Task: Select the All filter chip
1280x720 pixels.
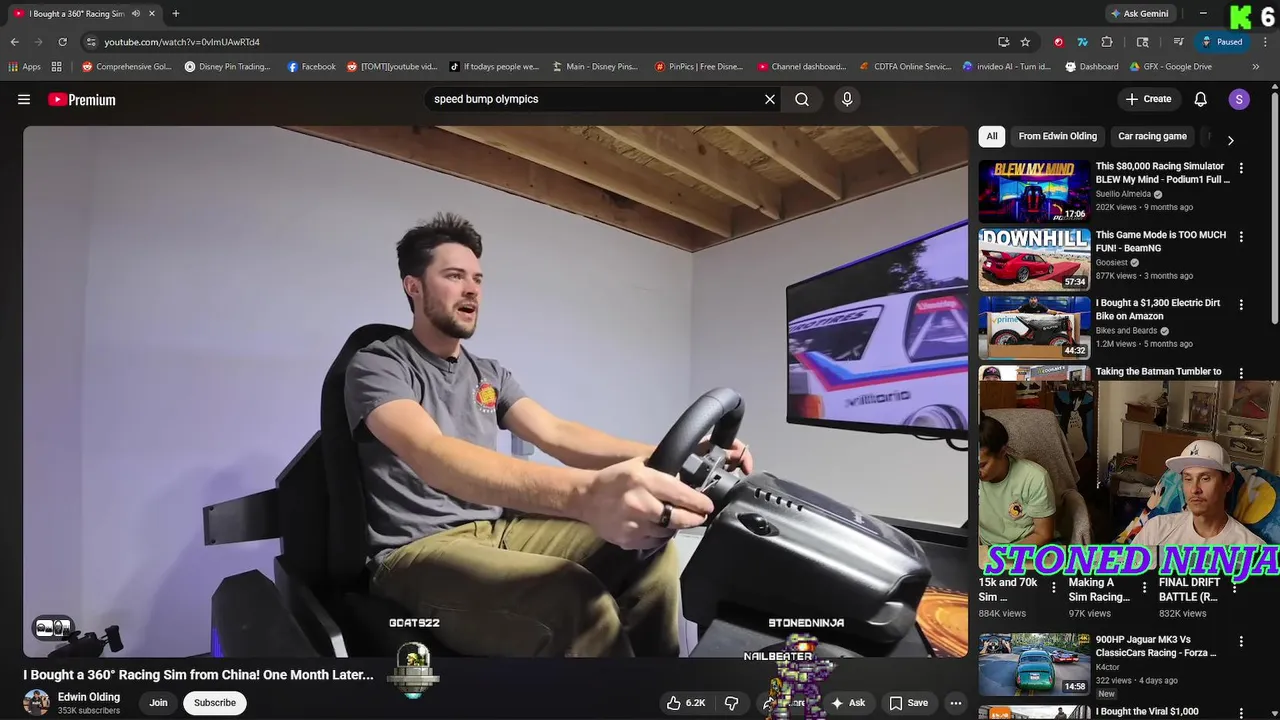Action: click(992, 136)
